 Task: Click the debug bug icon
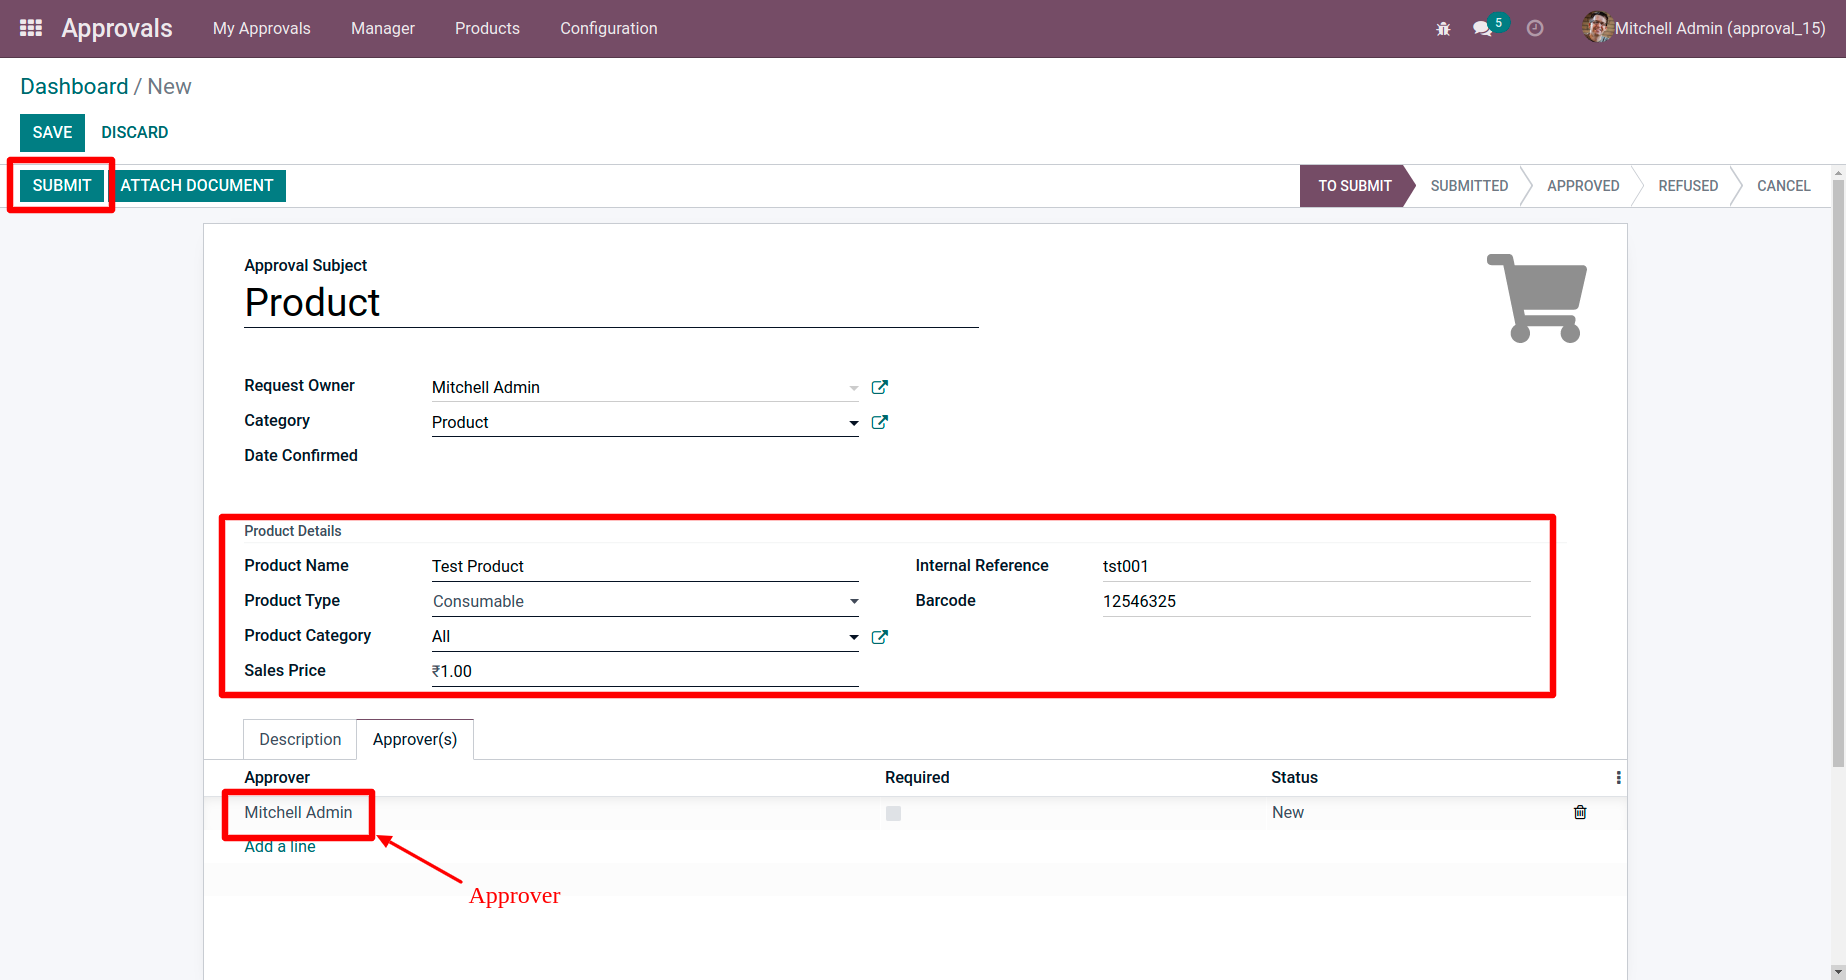(x=1443, y=29)
